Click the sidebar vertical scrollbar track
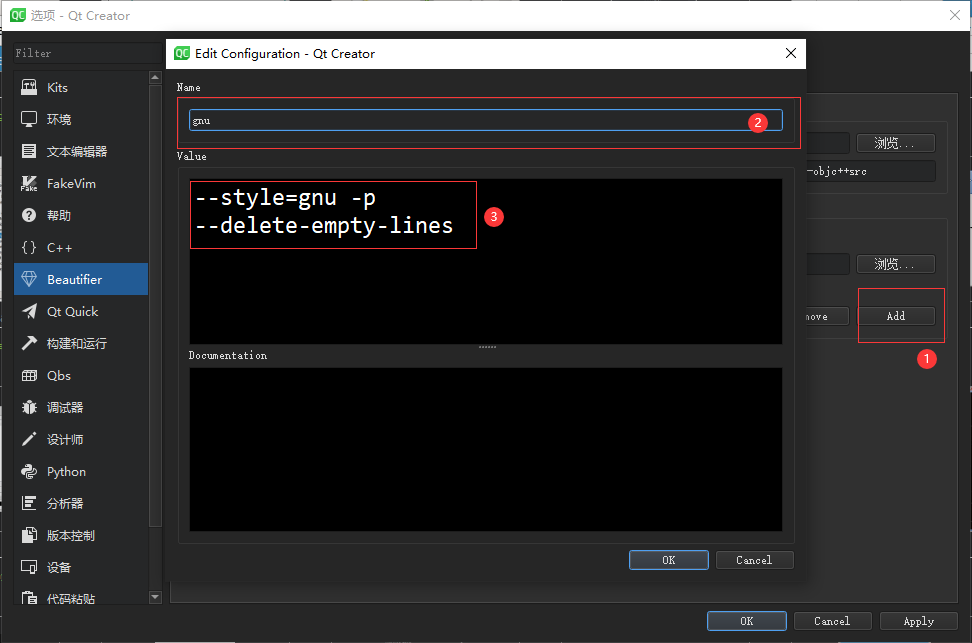Image resolution: width=972 pixels, height=643 pixels. (156, 337)
